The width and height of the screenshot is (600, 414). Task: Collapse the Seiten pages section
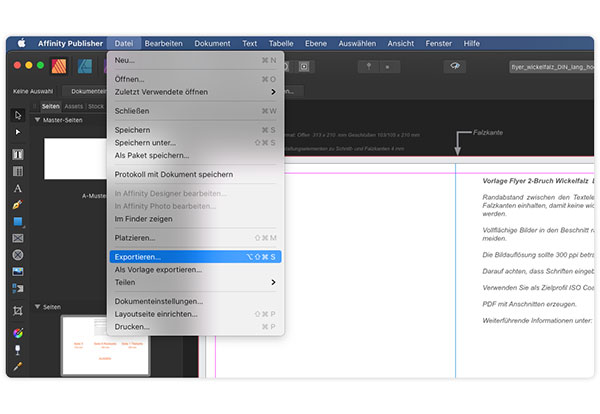click(x=37, y=306)
